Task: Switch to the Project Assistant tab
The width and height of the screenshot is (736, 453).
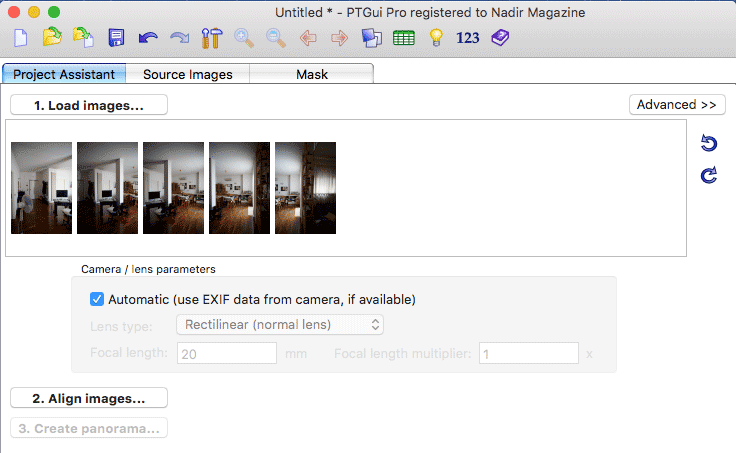Action: pyautogui.click(x=64, y=74)
